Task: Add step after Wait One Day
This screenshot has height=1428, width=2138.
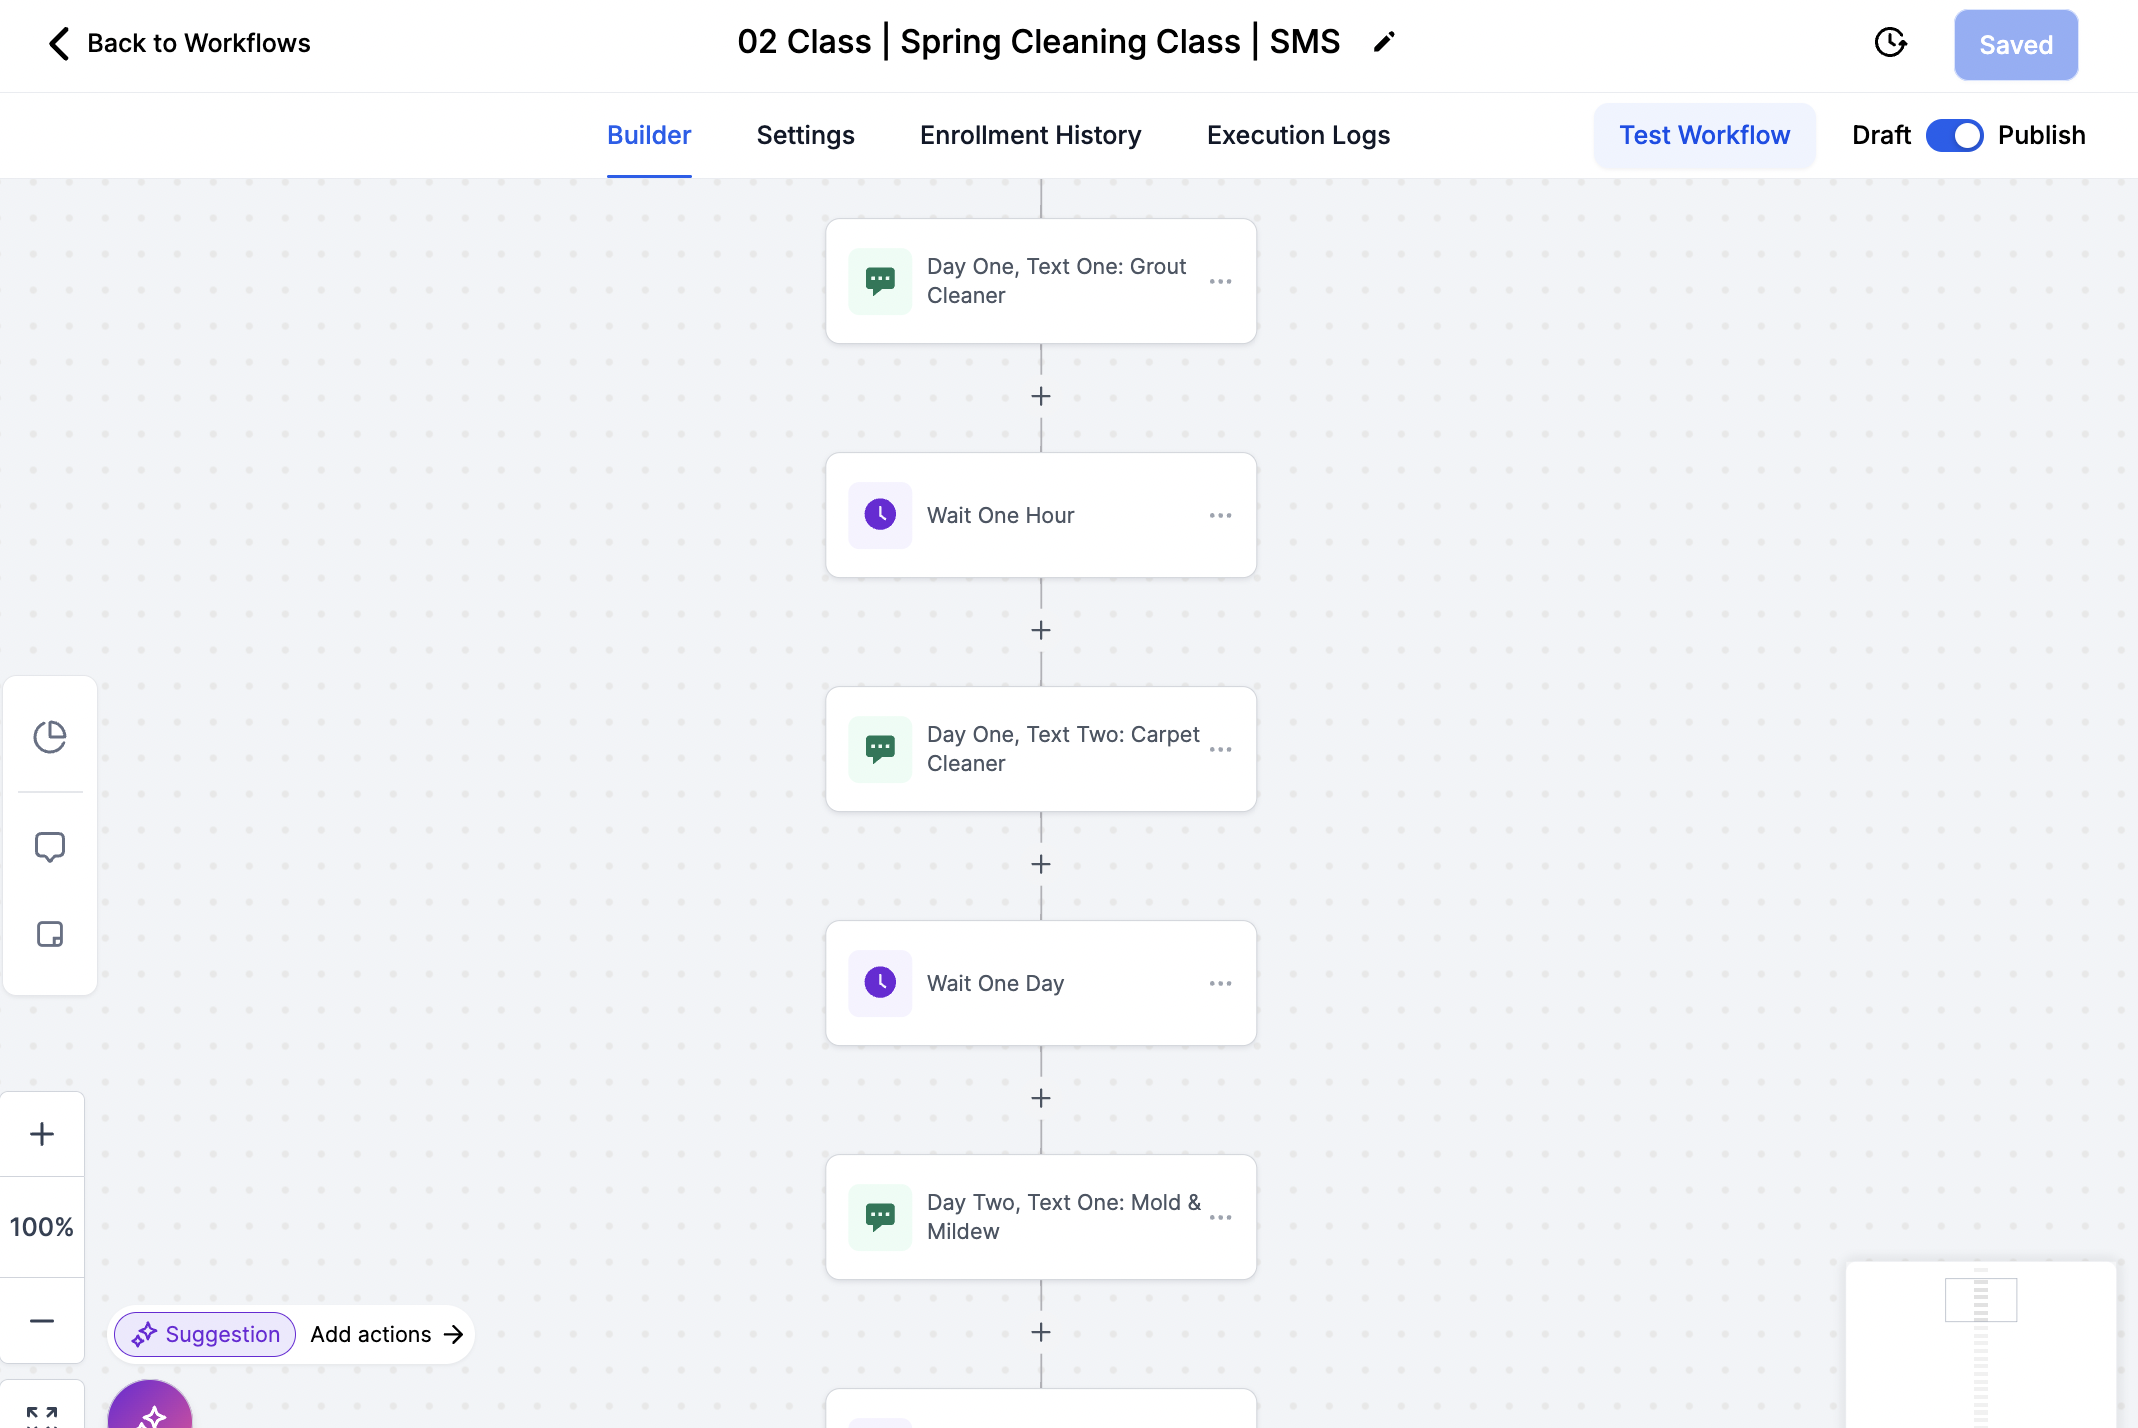Action: coord(1041,1099)
